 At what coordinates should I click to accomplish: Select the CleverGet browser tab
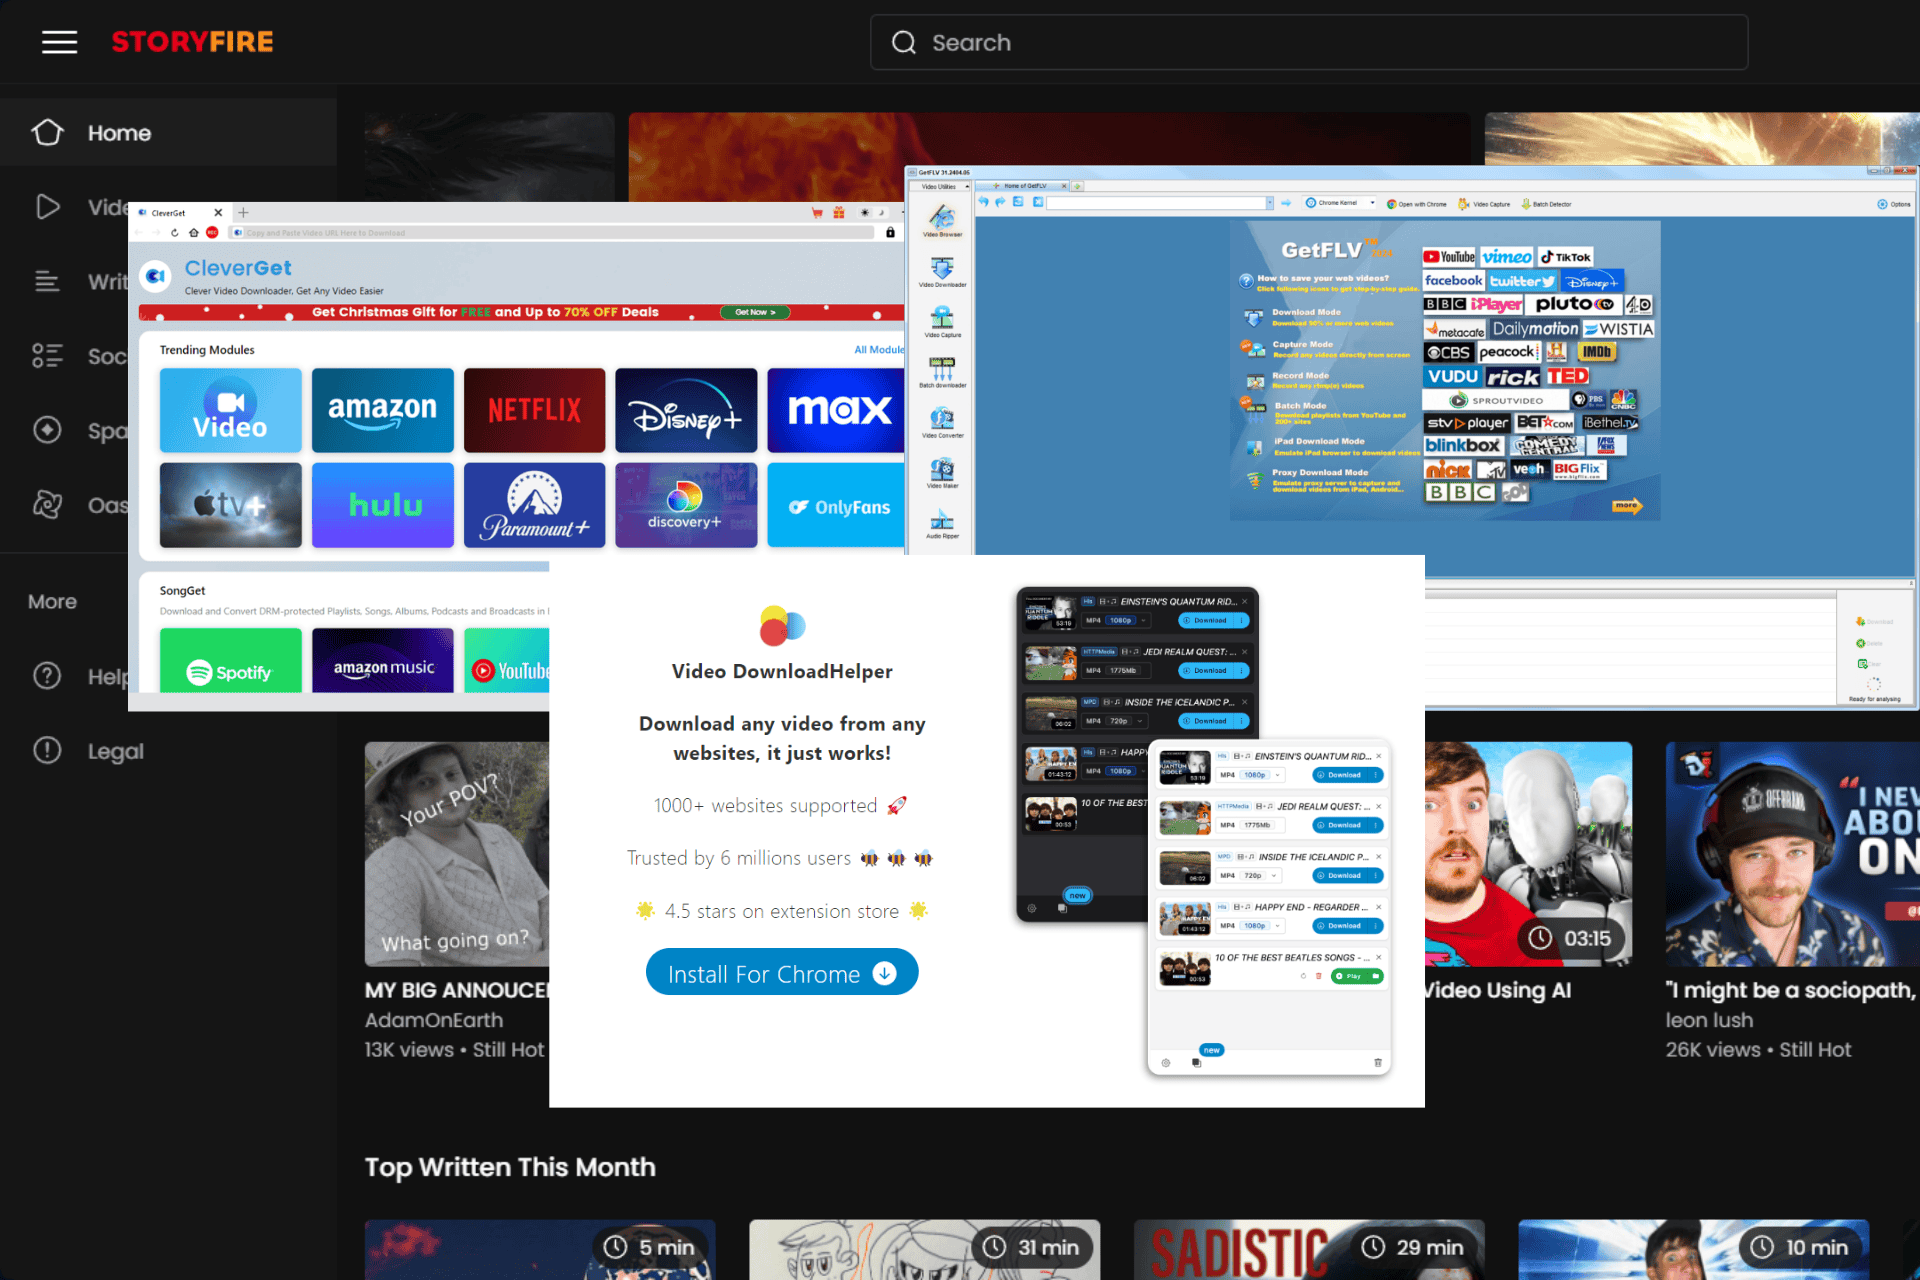[x=180, y=213]
